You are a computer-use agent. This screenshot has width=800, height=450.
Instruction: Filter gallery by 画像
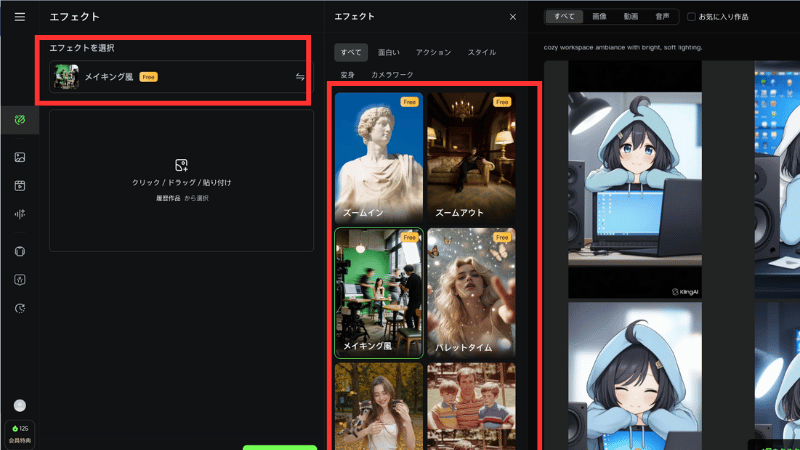(x=599, y=17)
